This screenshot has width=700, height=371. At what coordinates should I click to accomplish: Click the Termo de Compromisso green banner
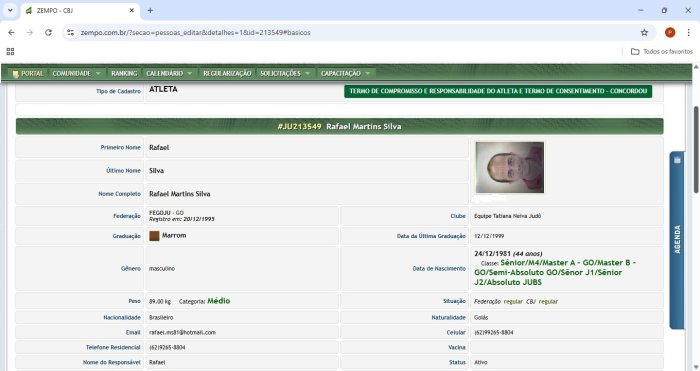[x=498, y=91]
